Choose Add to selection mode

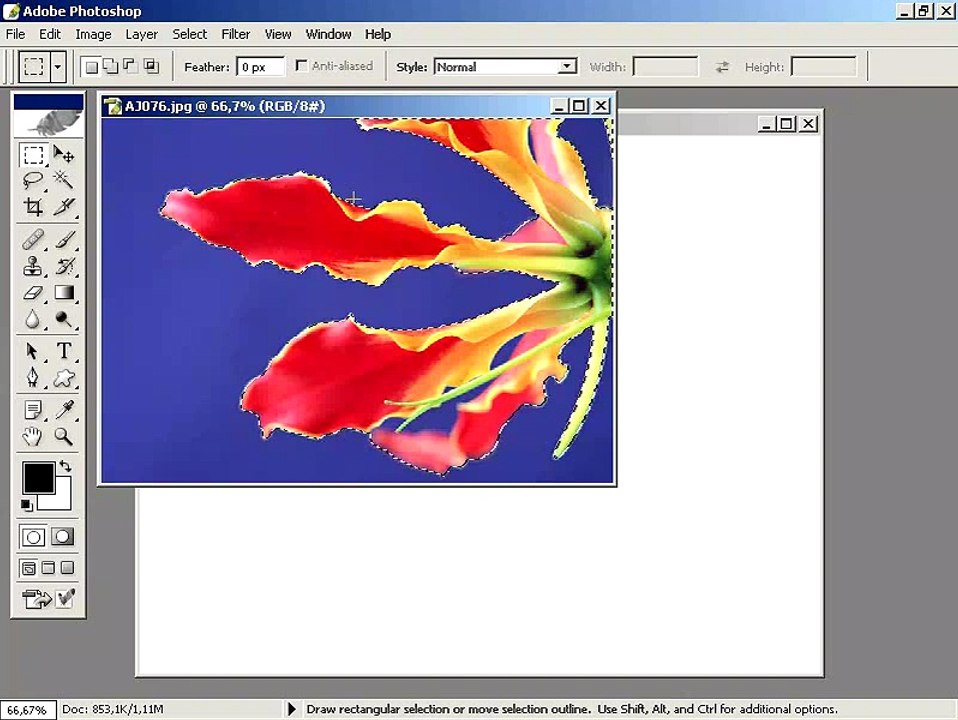111,66
